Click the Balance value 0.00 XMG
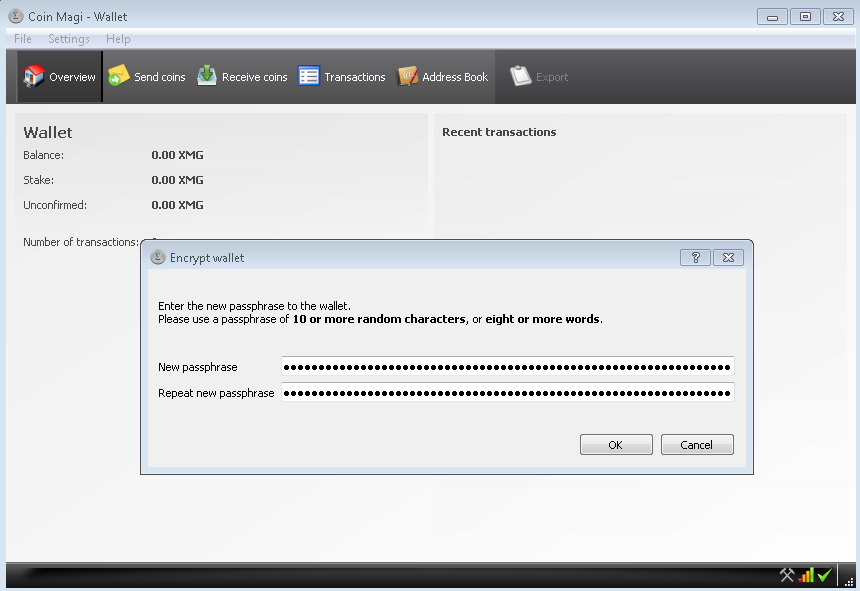The image size is (860, 591). click(177, 155)
